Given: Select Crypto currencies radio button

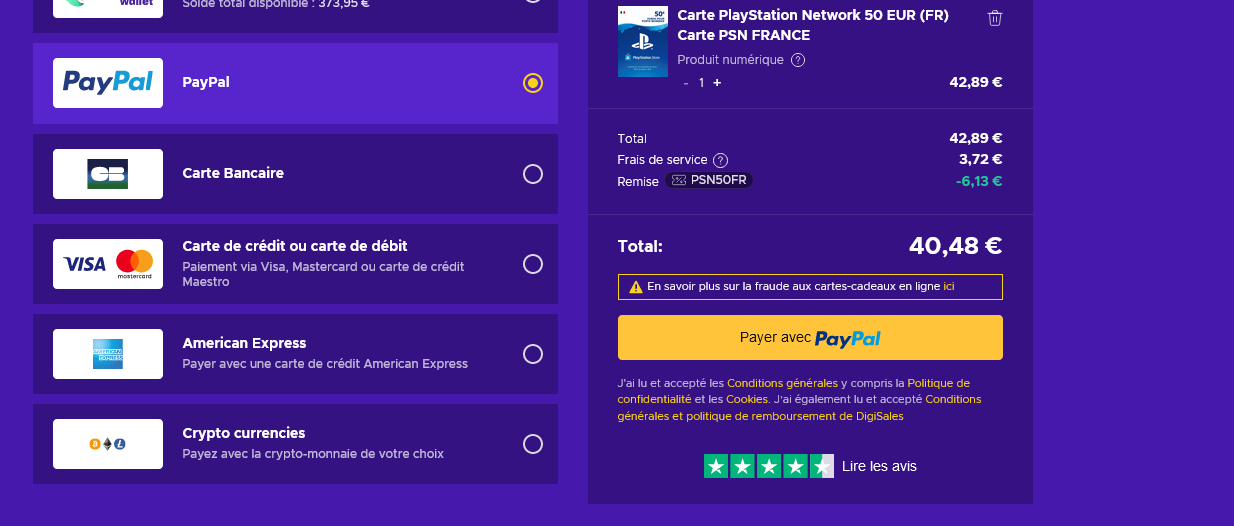Looking at the screenshot, I should 533,444.
